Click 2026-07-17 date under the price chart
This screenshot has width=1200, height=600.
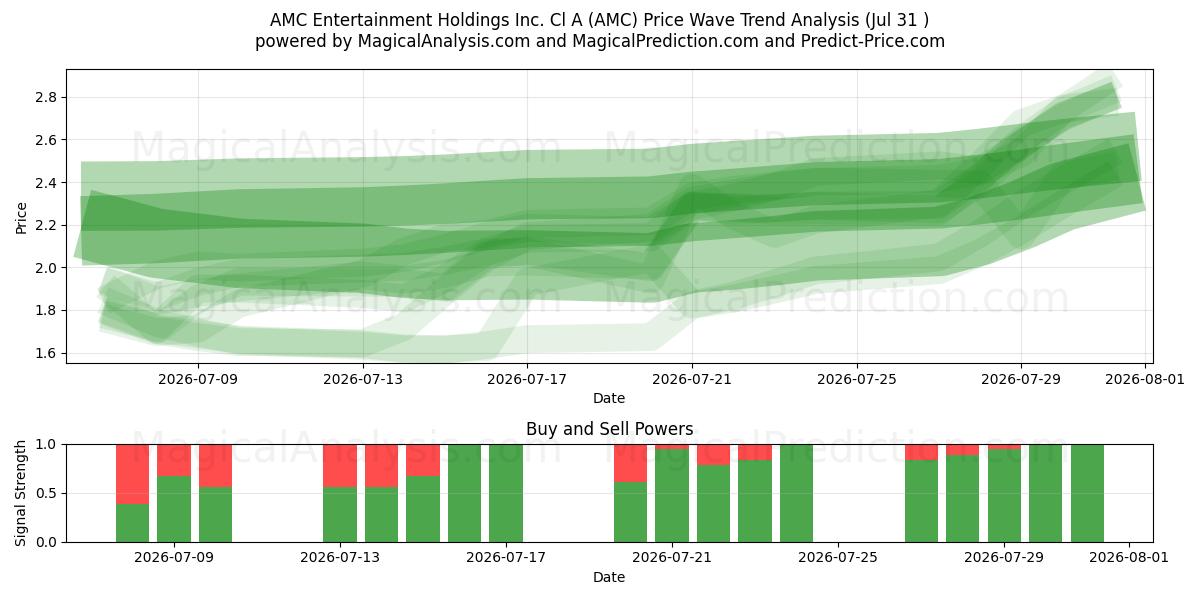click(527, 379)
